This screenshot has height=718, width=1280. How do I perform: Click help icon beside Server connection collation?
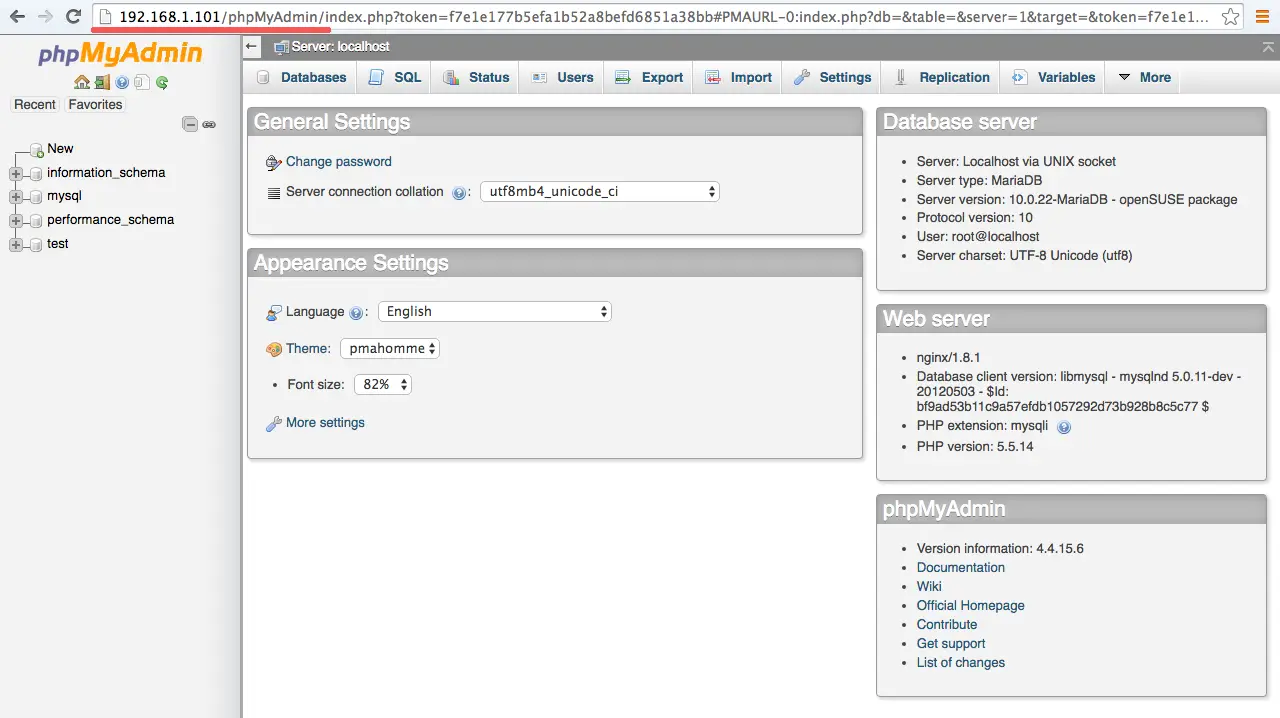click(460, 193)
